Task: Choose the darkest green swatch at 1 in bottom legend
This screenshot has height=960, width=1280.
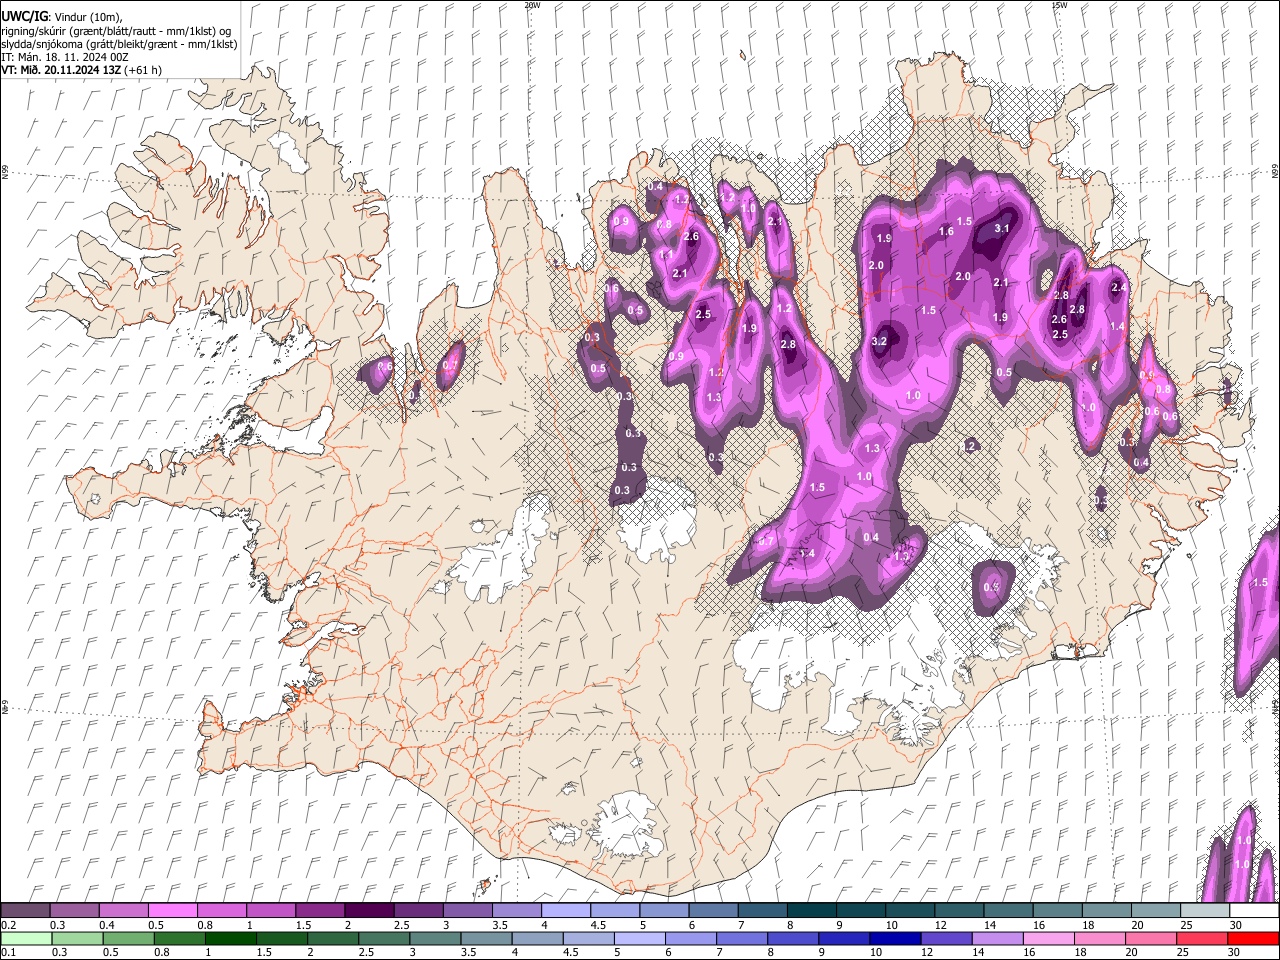Action: [x=229, y=938]
